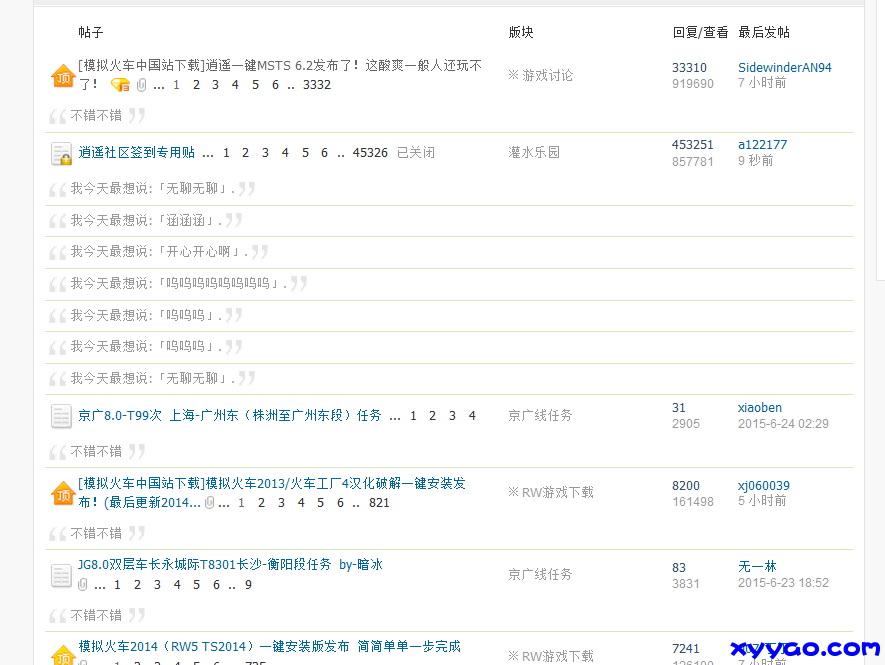The width and height of the screenshot is (885, 665).
Task: Open a122177's profile page
Action: point(762,144)
